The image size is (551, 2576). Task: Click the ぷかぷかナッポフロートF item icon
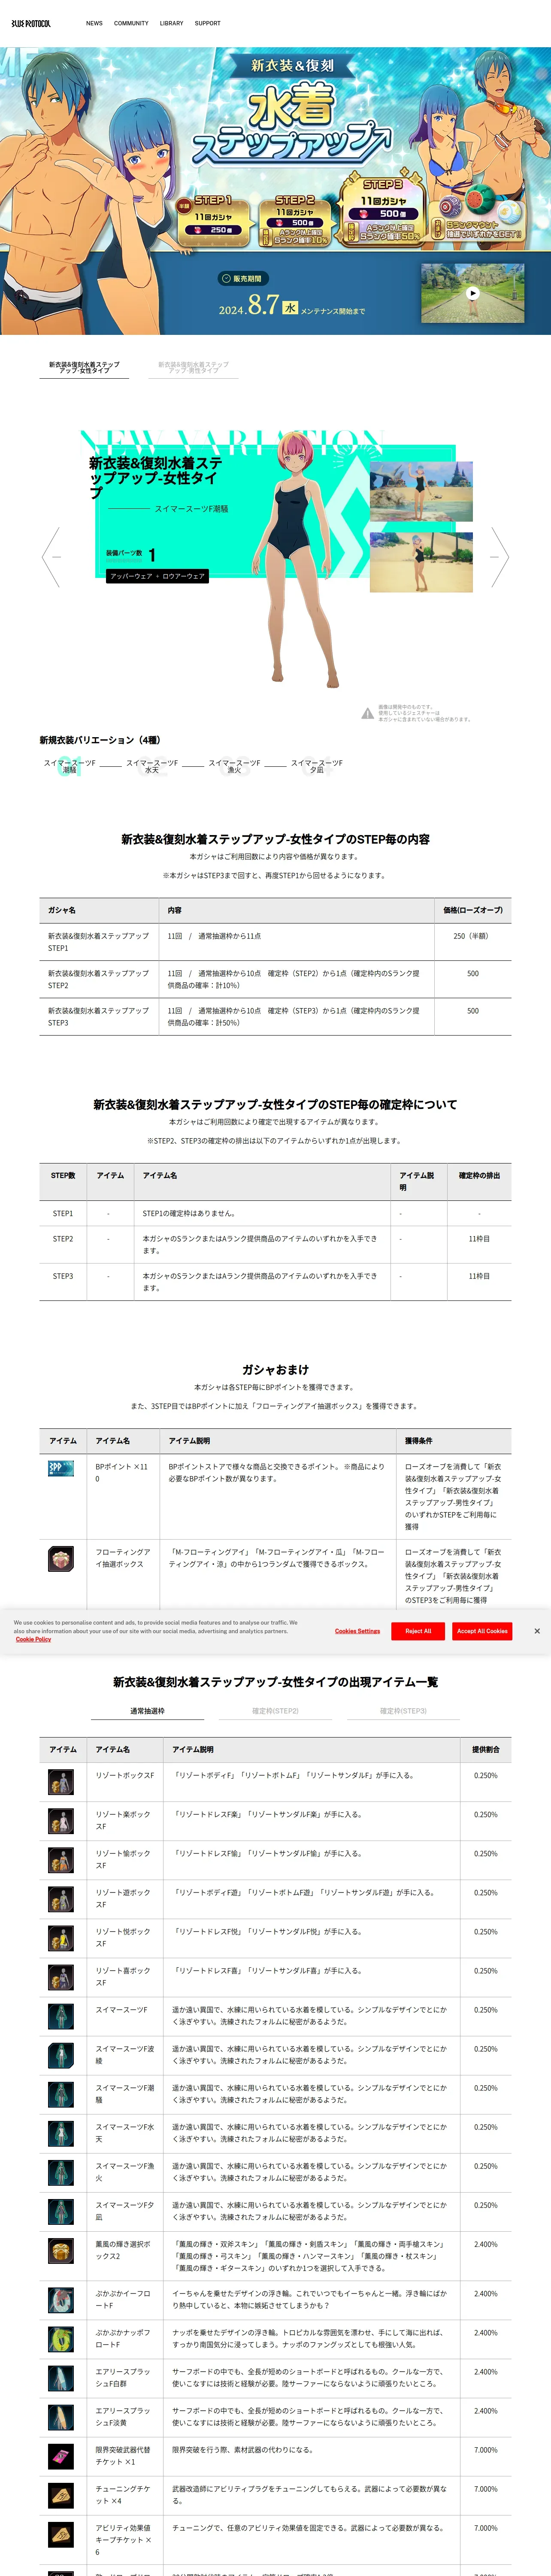pyautogui.click(x=61, y=2339)
